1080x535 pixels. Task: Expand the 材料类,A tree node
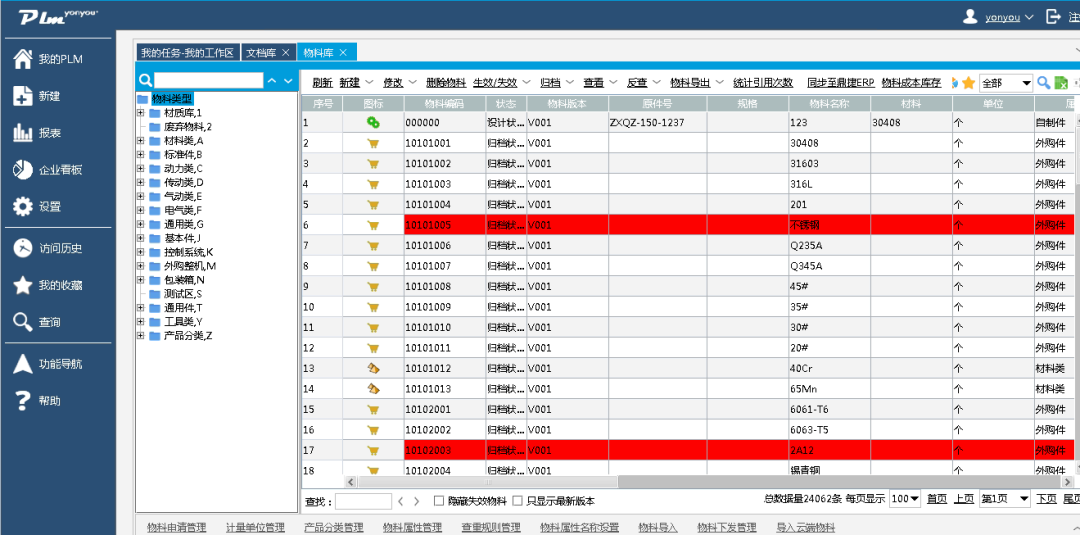[x=141, y=140]
